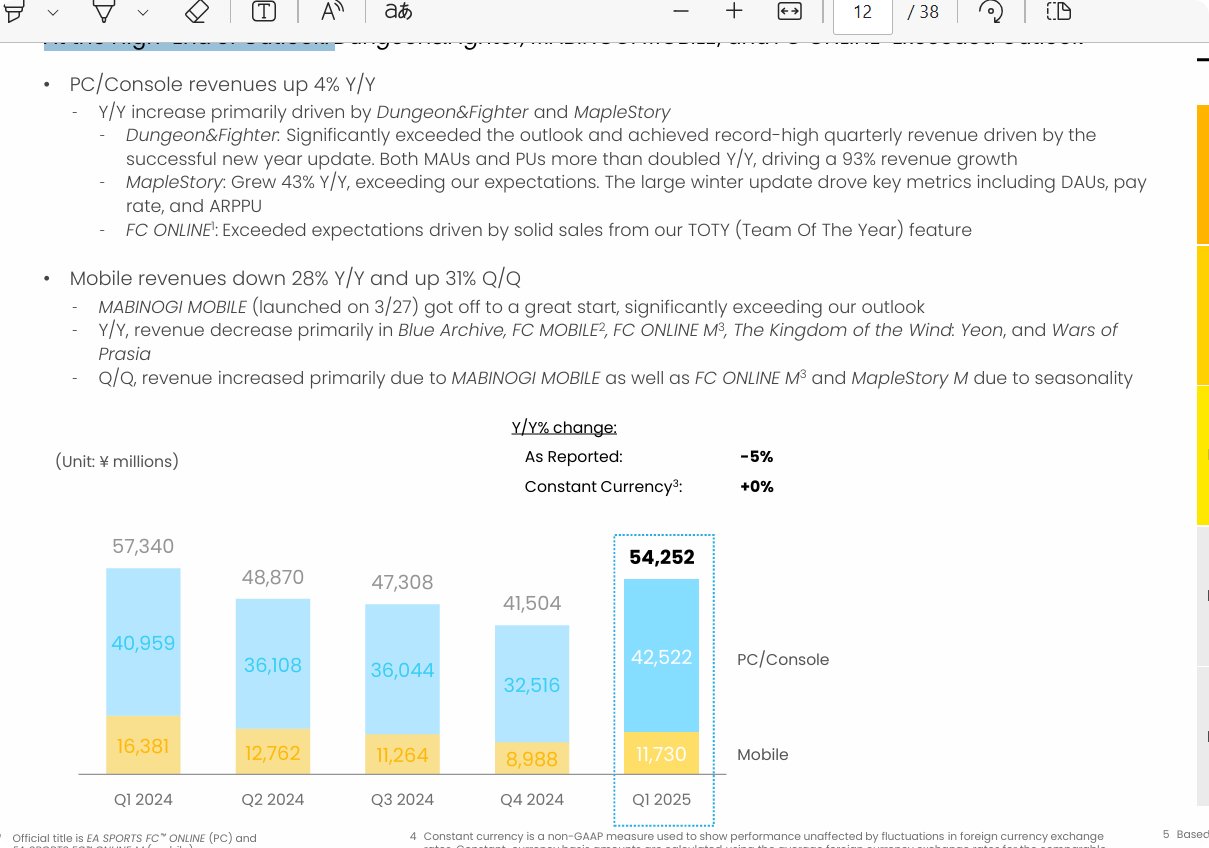Zoom in with the plus button
The width and height of the screenshot is (1209, 848).
(734, 11)
